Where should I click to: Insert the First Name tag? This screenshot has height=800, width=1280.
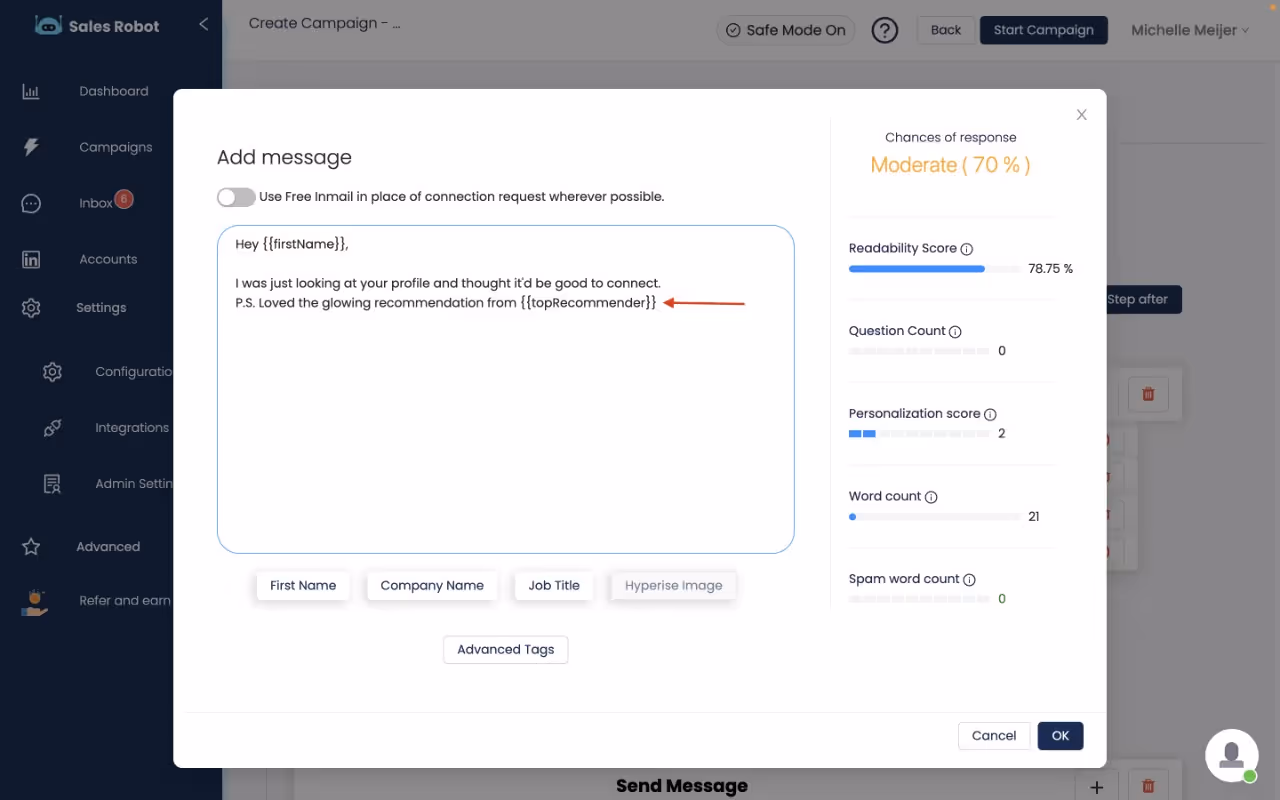(302, 585)
